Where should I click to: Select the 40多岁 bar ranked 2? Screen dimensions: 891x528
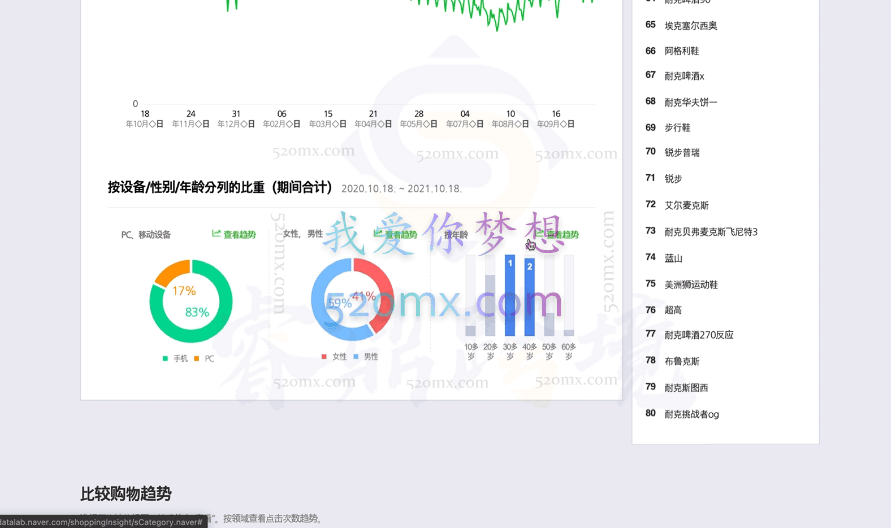click(530, 298)
